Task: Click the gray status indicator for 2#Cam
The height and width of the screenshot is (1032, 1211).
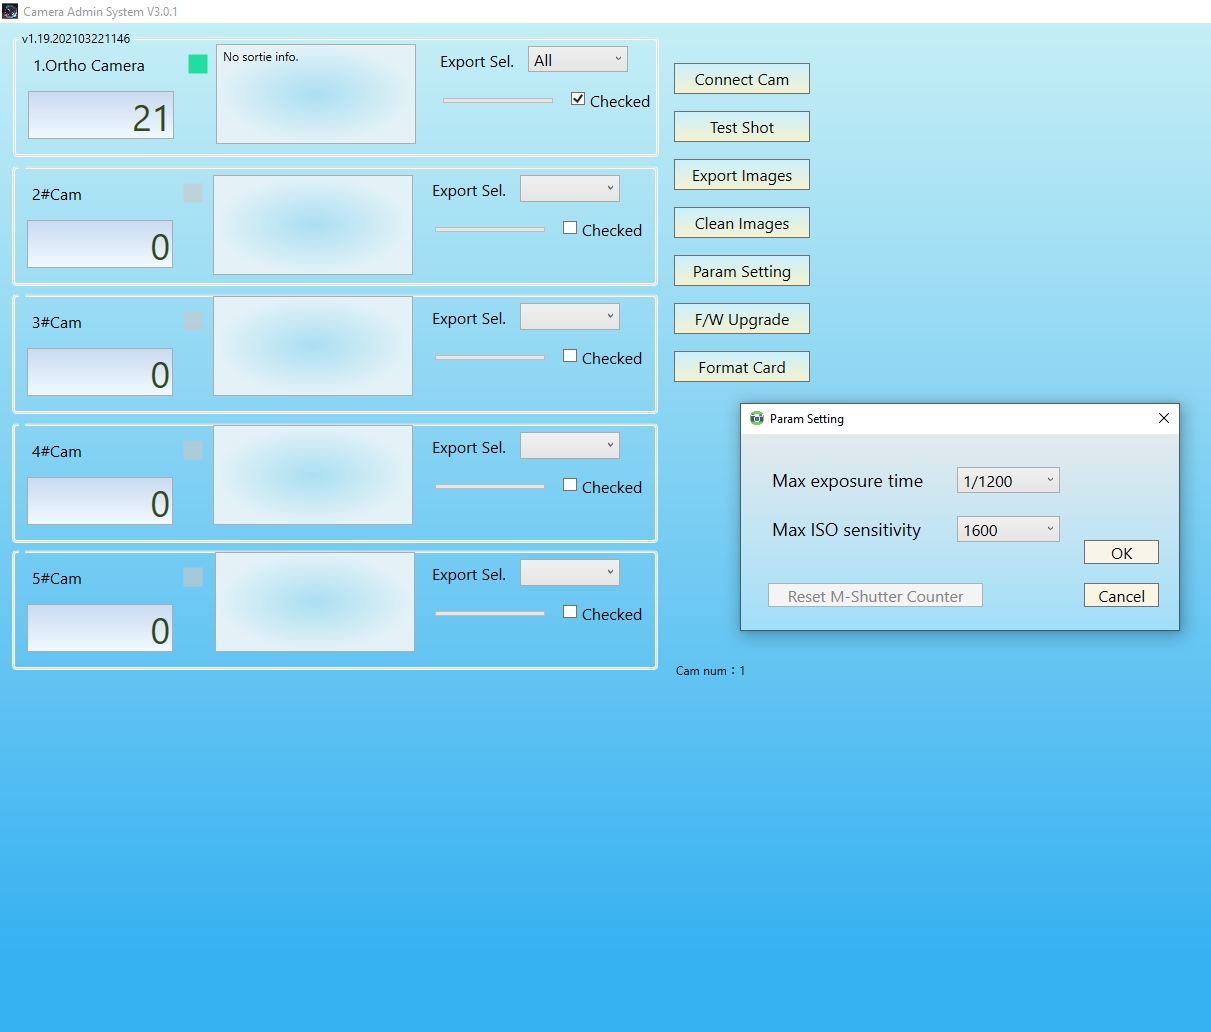Action: click(x=193, y=193)
